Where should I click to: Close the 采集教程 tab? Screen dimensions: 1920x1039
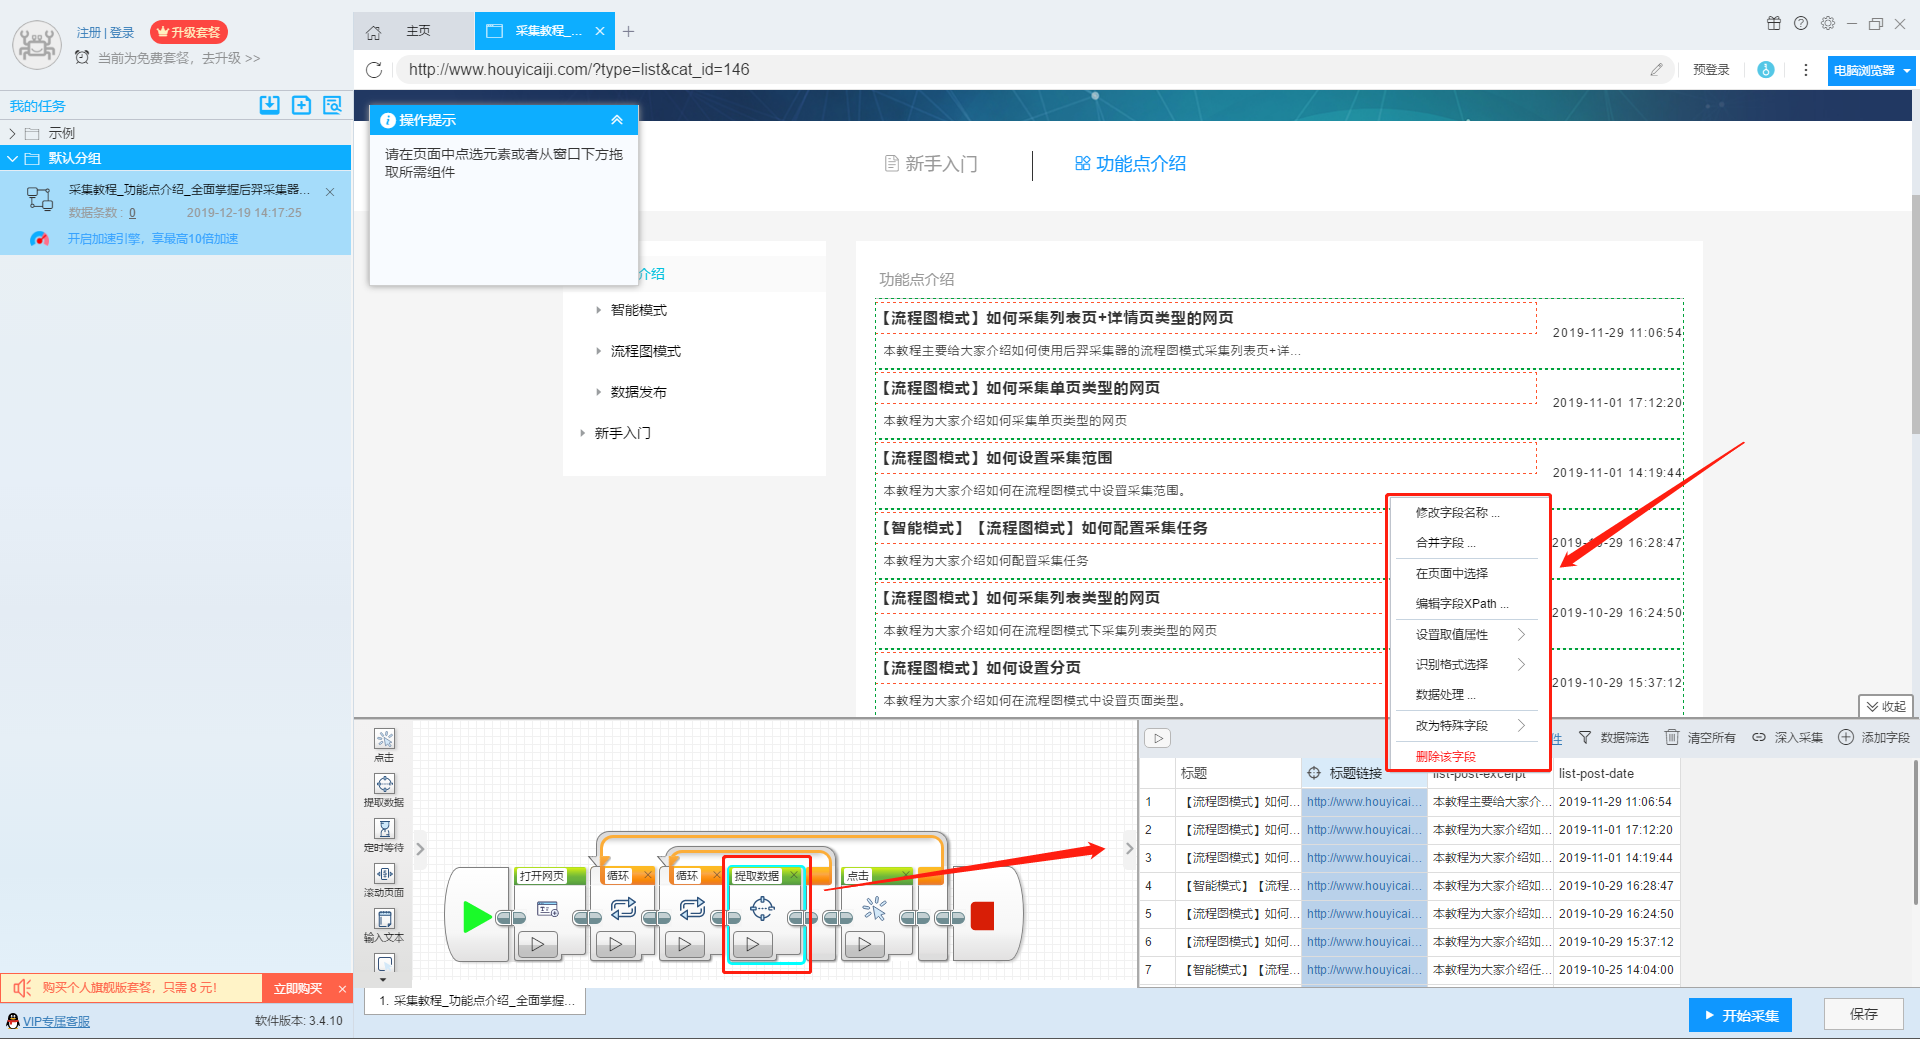599,31
